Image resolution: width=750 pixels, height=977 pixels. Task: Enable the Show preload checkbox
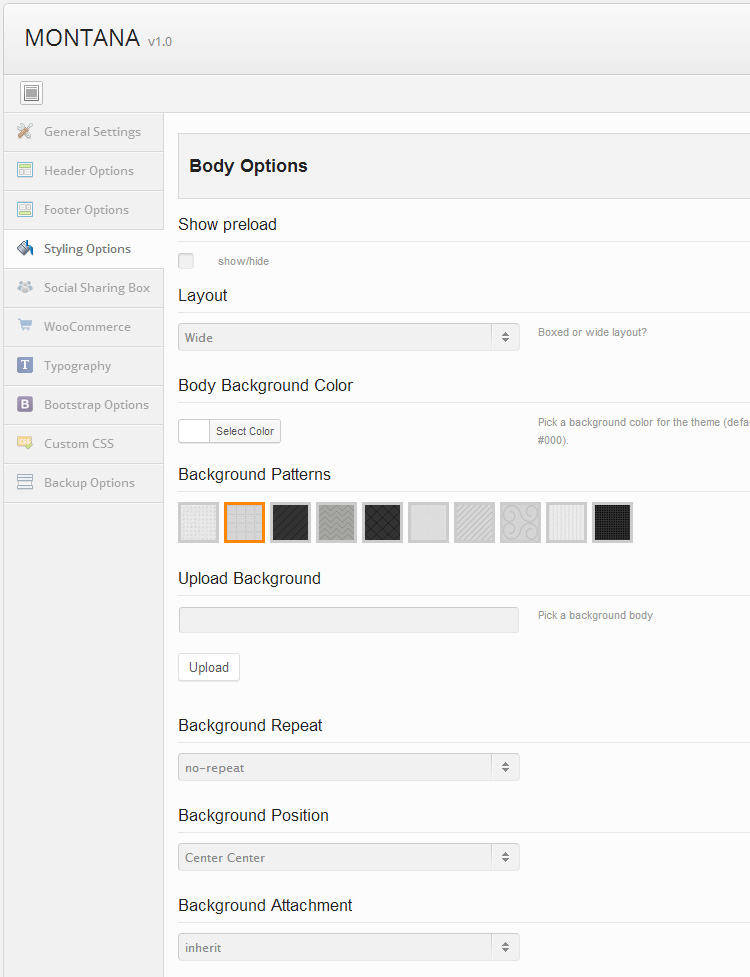(x=186, y=261)
